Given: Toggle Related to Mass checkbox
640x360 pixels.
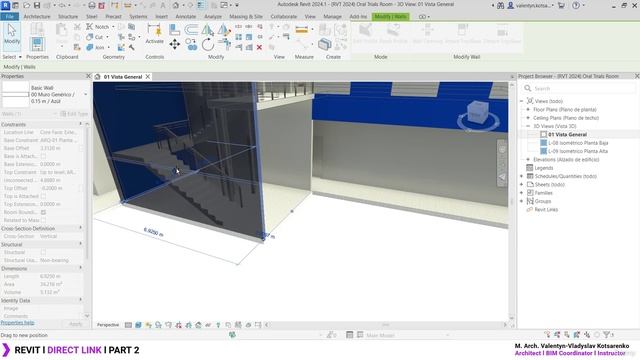Looking at the screenshot, I should (x=43, y=220).
